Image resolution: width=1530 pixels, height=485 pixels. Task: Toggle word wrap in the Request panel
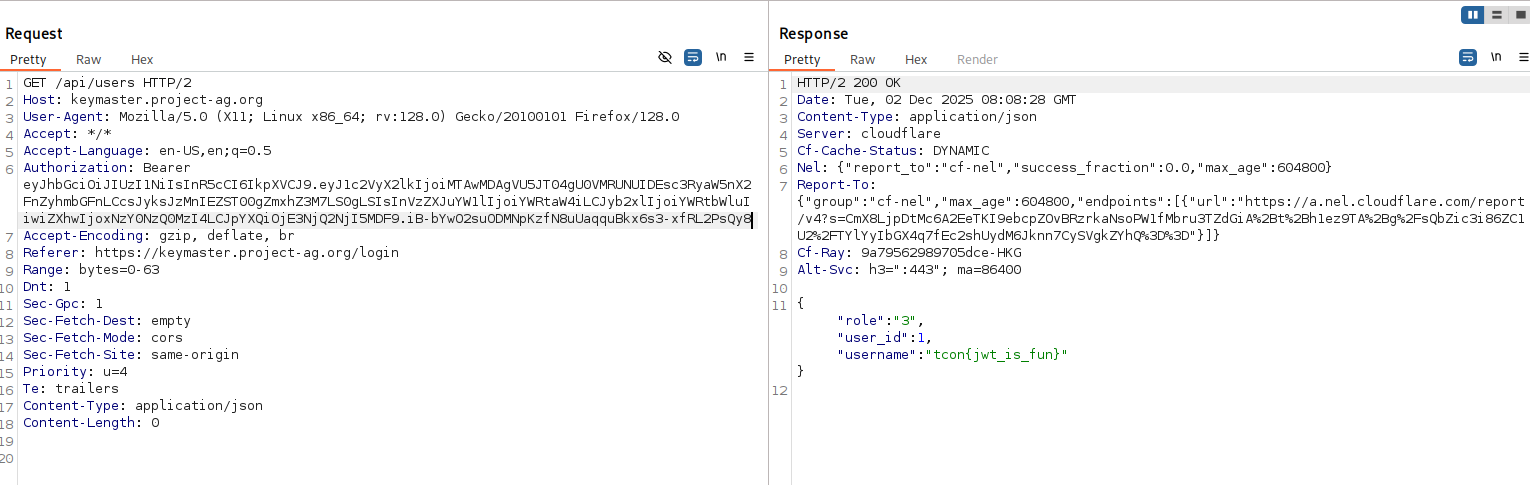pos(693,58)
